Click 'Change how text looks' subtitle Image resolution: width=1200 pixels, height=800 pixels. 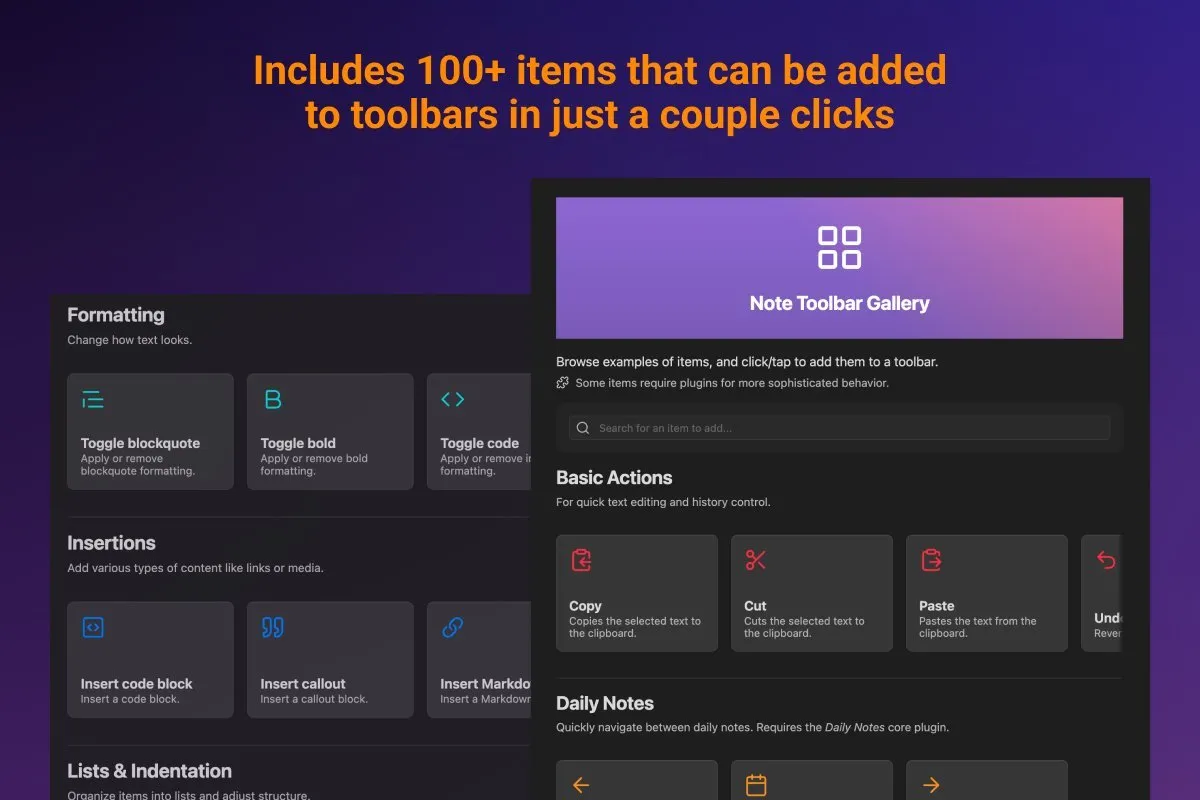[129, 340]
